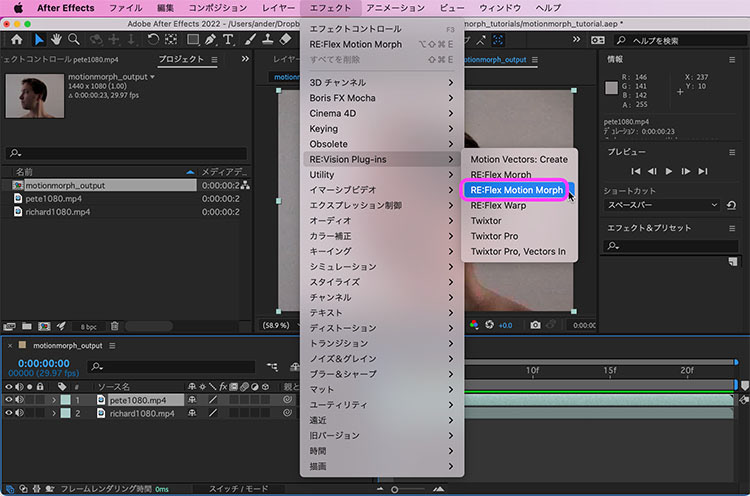
Task: Click the timeline current time 0:00:00:00
Action: [44, 363]
